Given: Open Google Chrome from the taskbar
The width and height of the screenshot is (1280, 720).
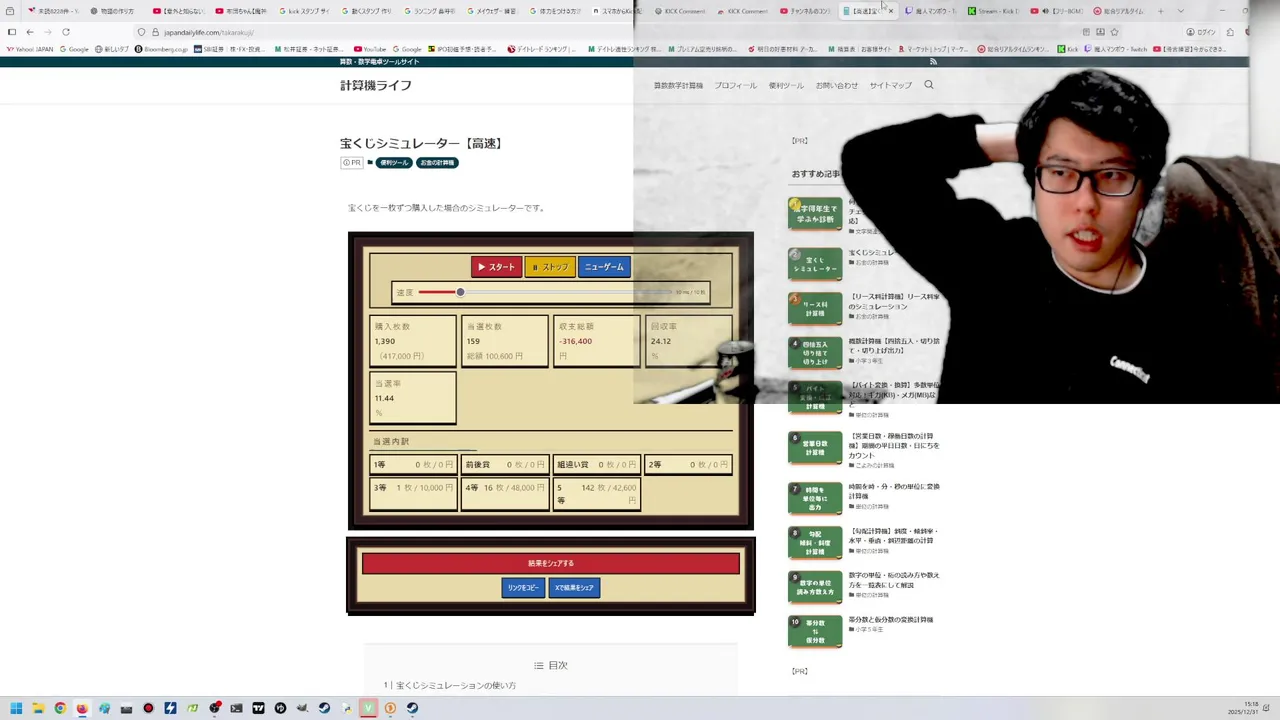Looking at the screenshot, I should [60, 708].
